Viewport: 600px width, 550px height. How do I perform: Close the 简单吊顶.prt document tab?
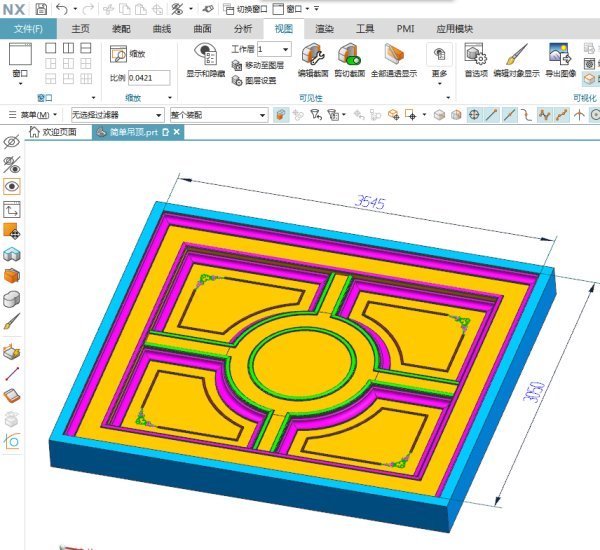click(177, 132)
